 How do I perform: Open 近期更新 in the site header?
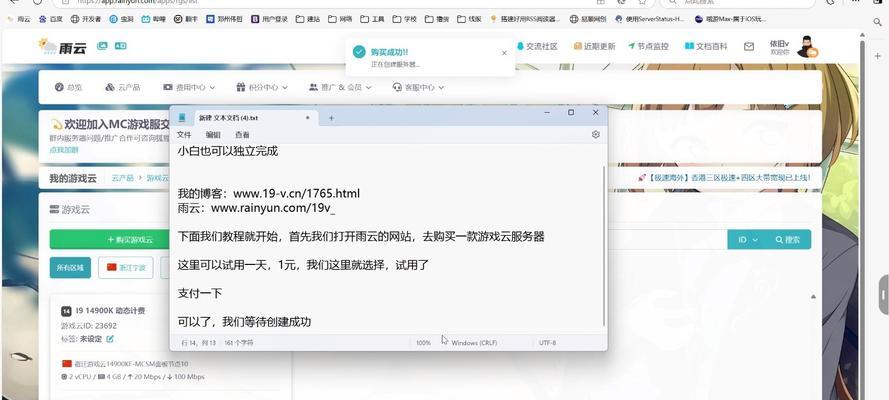594,46
